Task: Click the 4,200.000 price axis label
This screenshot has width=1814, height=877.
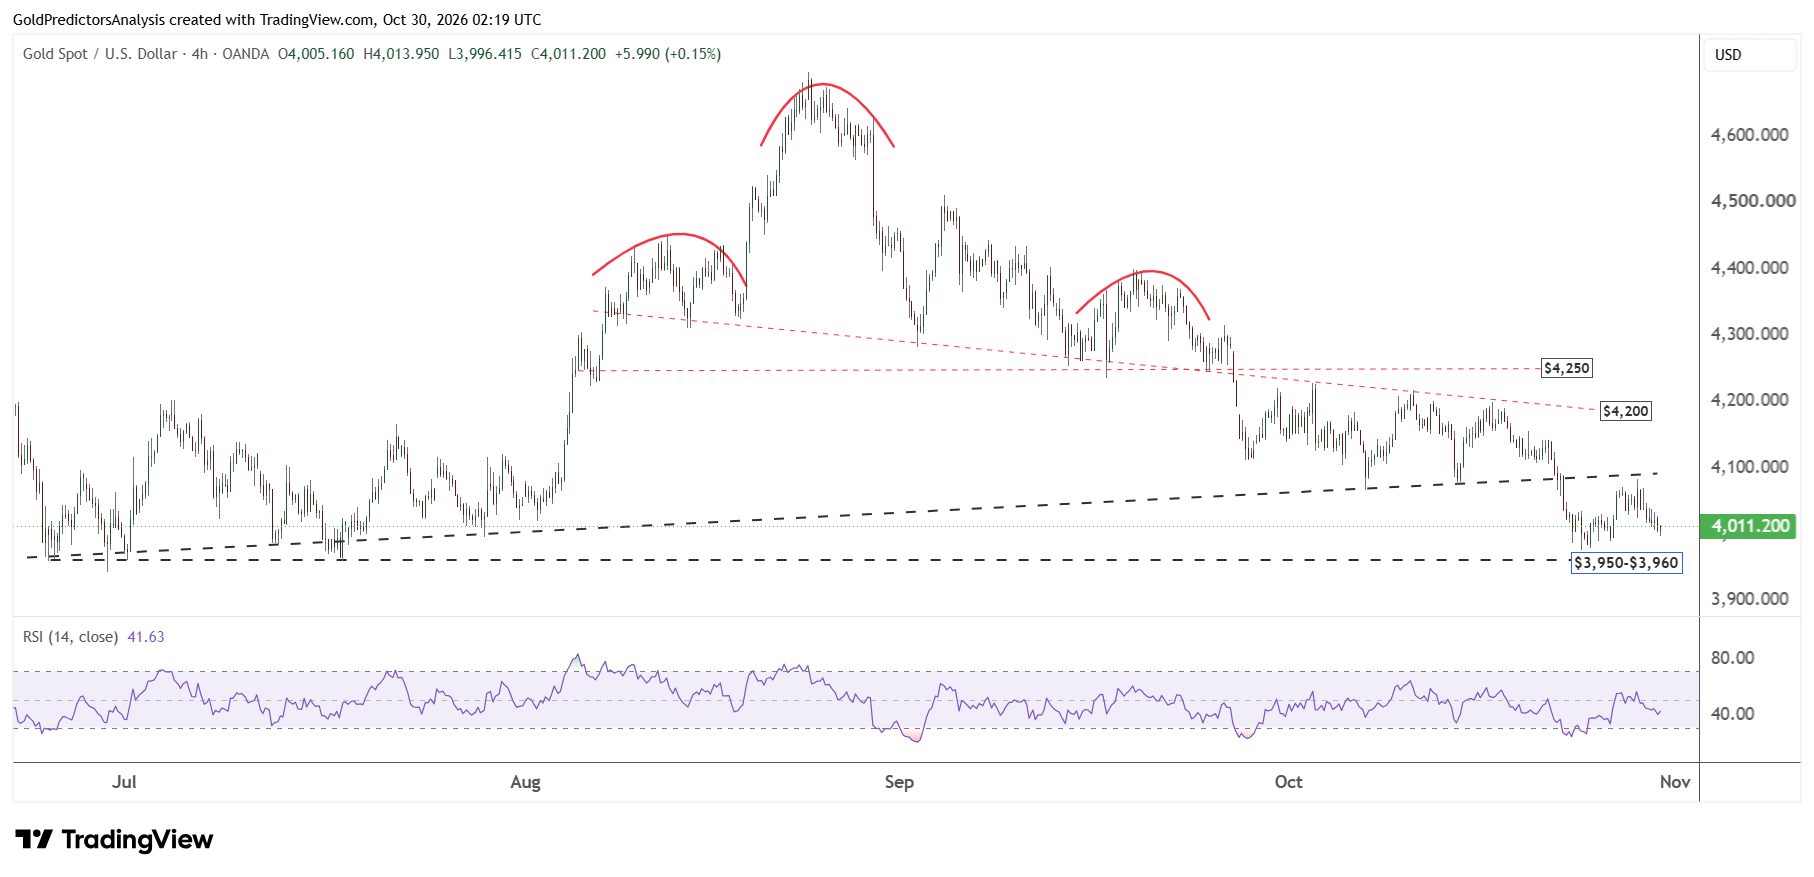Action: coord(1750,400)
